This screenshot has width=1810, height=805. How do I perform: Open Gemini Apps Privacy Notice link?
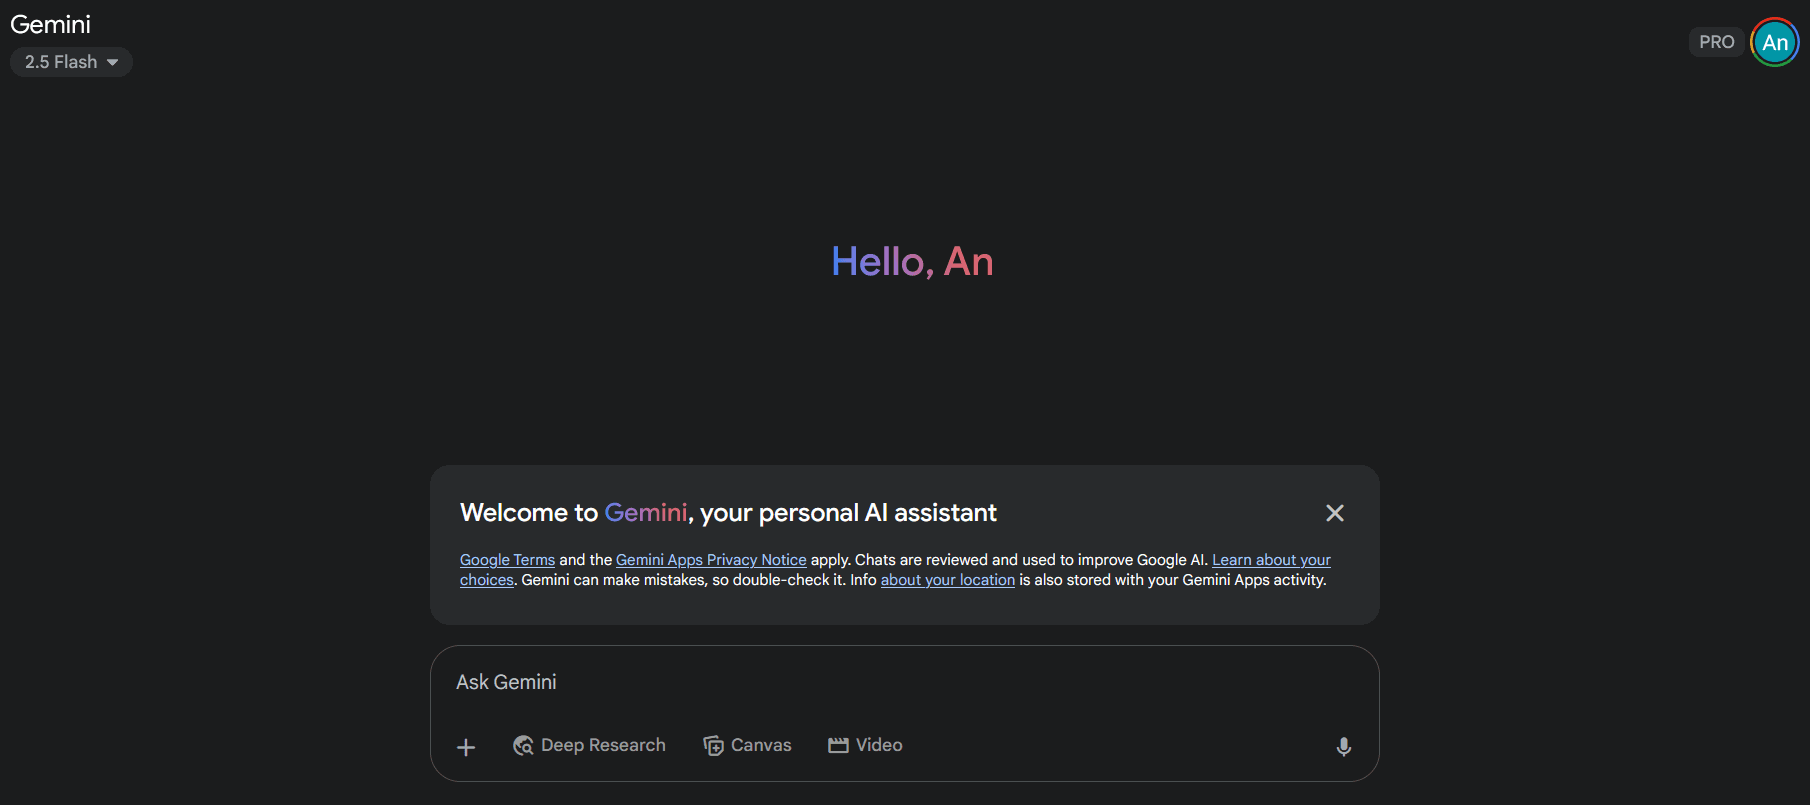711,560
